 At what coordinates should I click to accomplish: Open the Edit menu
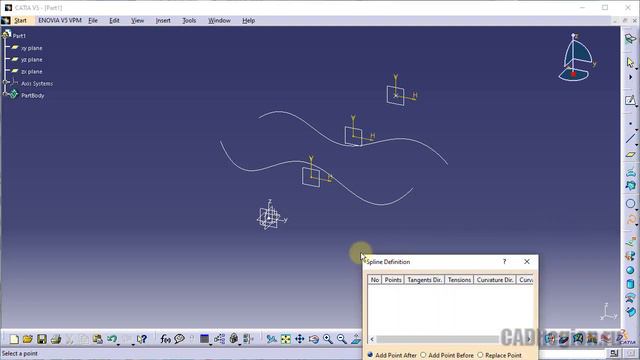[114, 20]
